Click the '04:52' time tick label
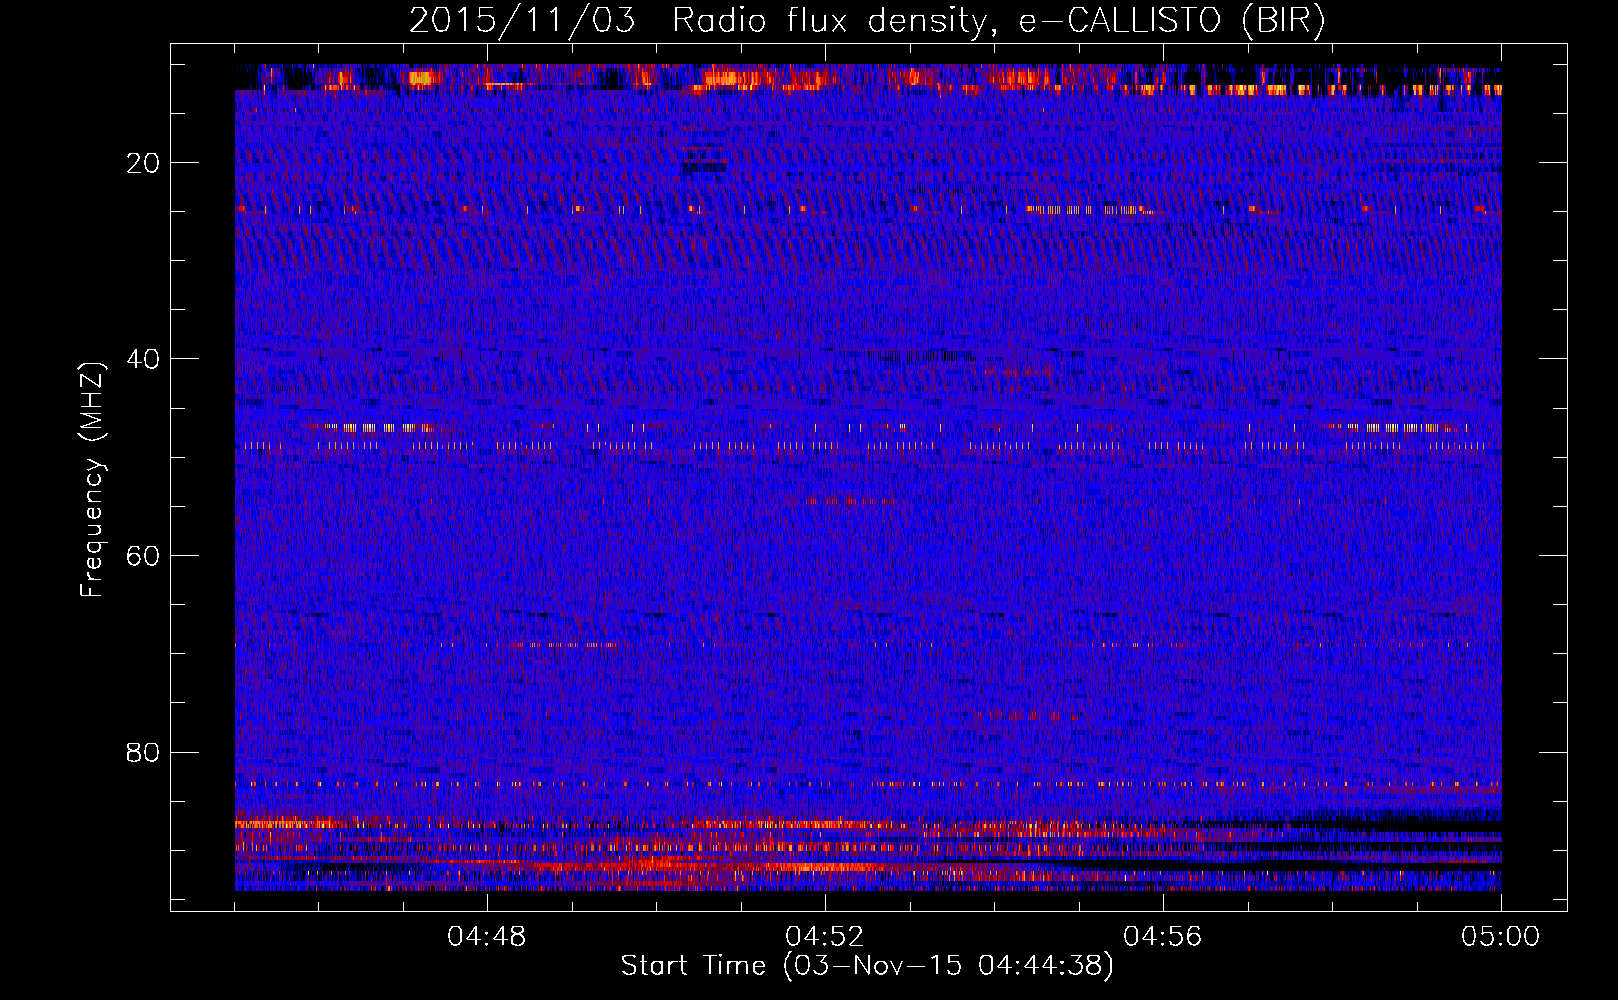1618x1000 pixels. (825, 937)
